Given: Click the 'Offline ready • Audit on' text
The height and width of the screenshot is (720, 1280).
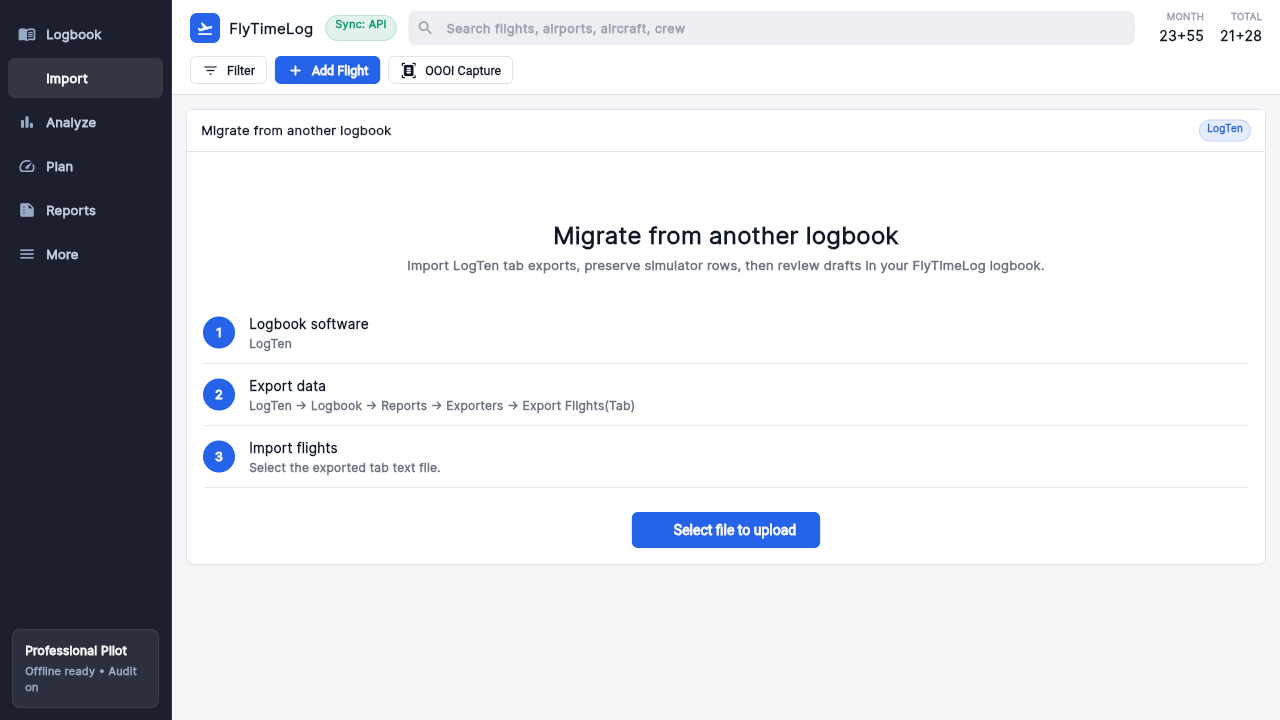Looking at the screenshot, I should (x=81, y=679).
